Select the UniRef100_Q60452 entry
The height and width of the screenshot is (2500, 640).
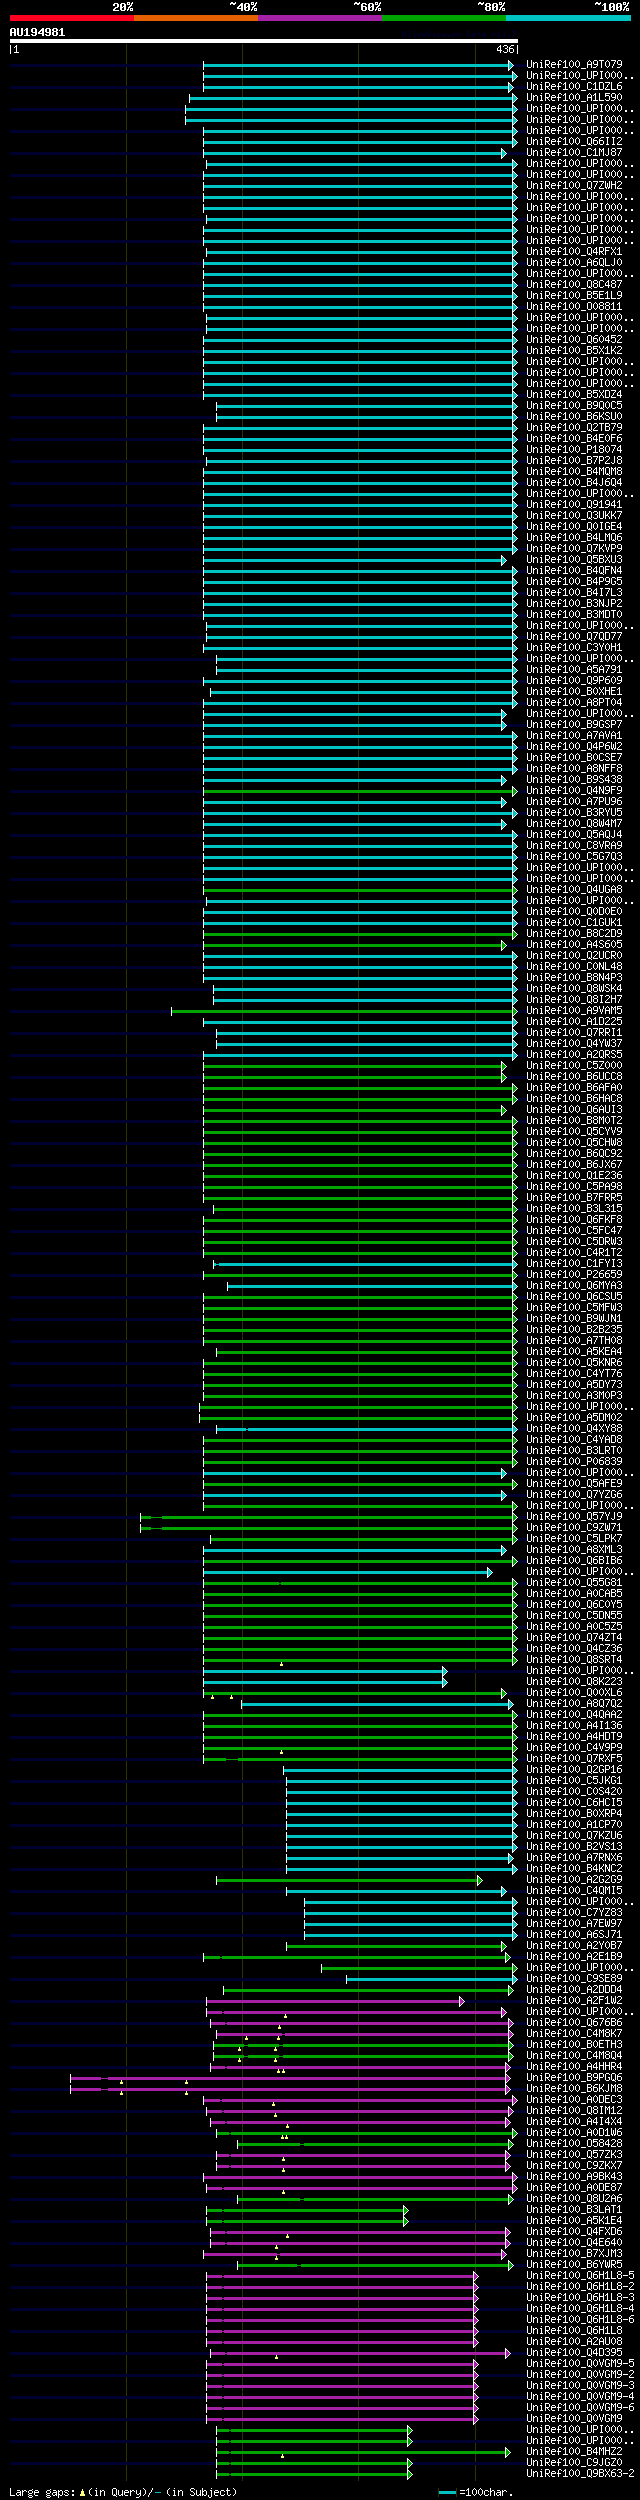pos(574,340)
